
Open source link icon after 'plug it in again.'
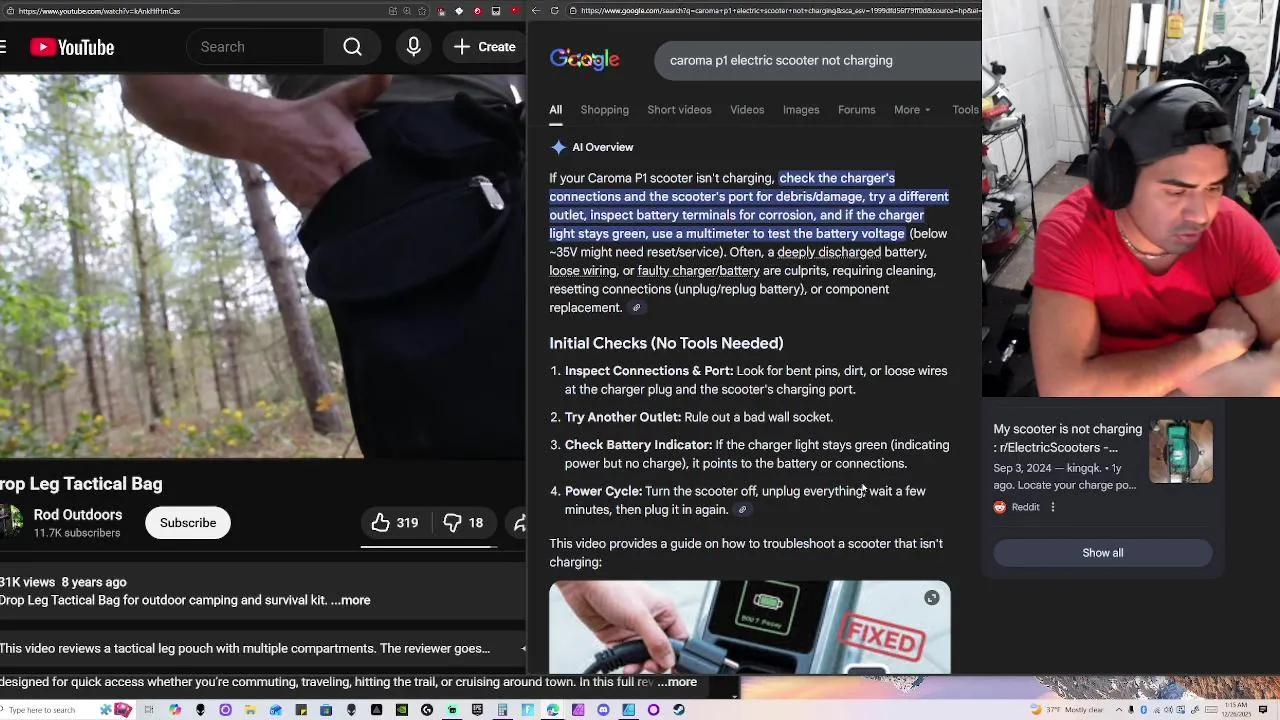742,510
